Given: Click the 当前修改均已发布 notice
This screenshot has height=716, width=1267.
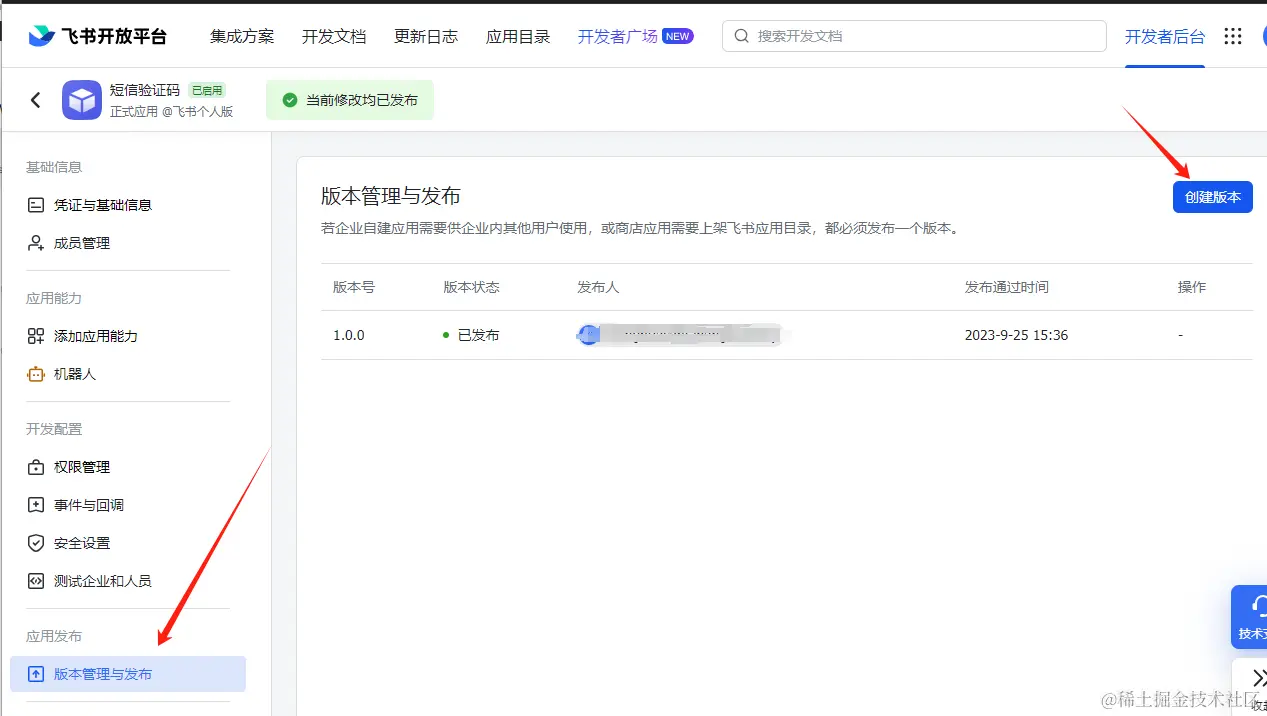Looking at the screenshot, I should pyautogui.click(x=350, y=100).
